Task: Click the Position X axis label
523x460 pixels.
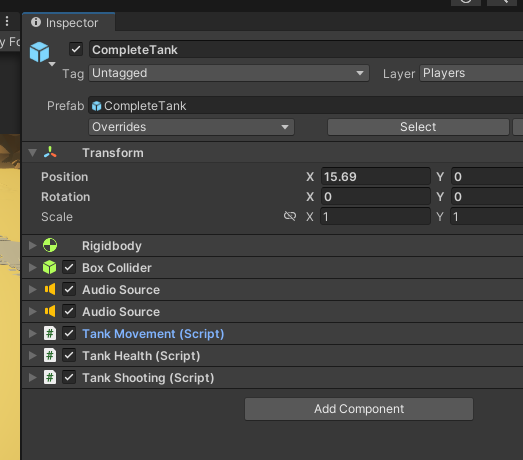Action: click(x=310, y=177)
